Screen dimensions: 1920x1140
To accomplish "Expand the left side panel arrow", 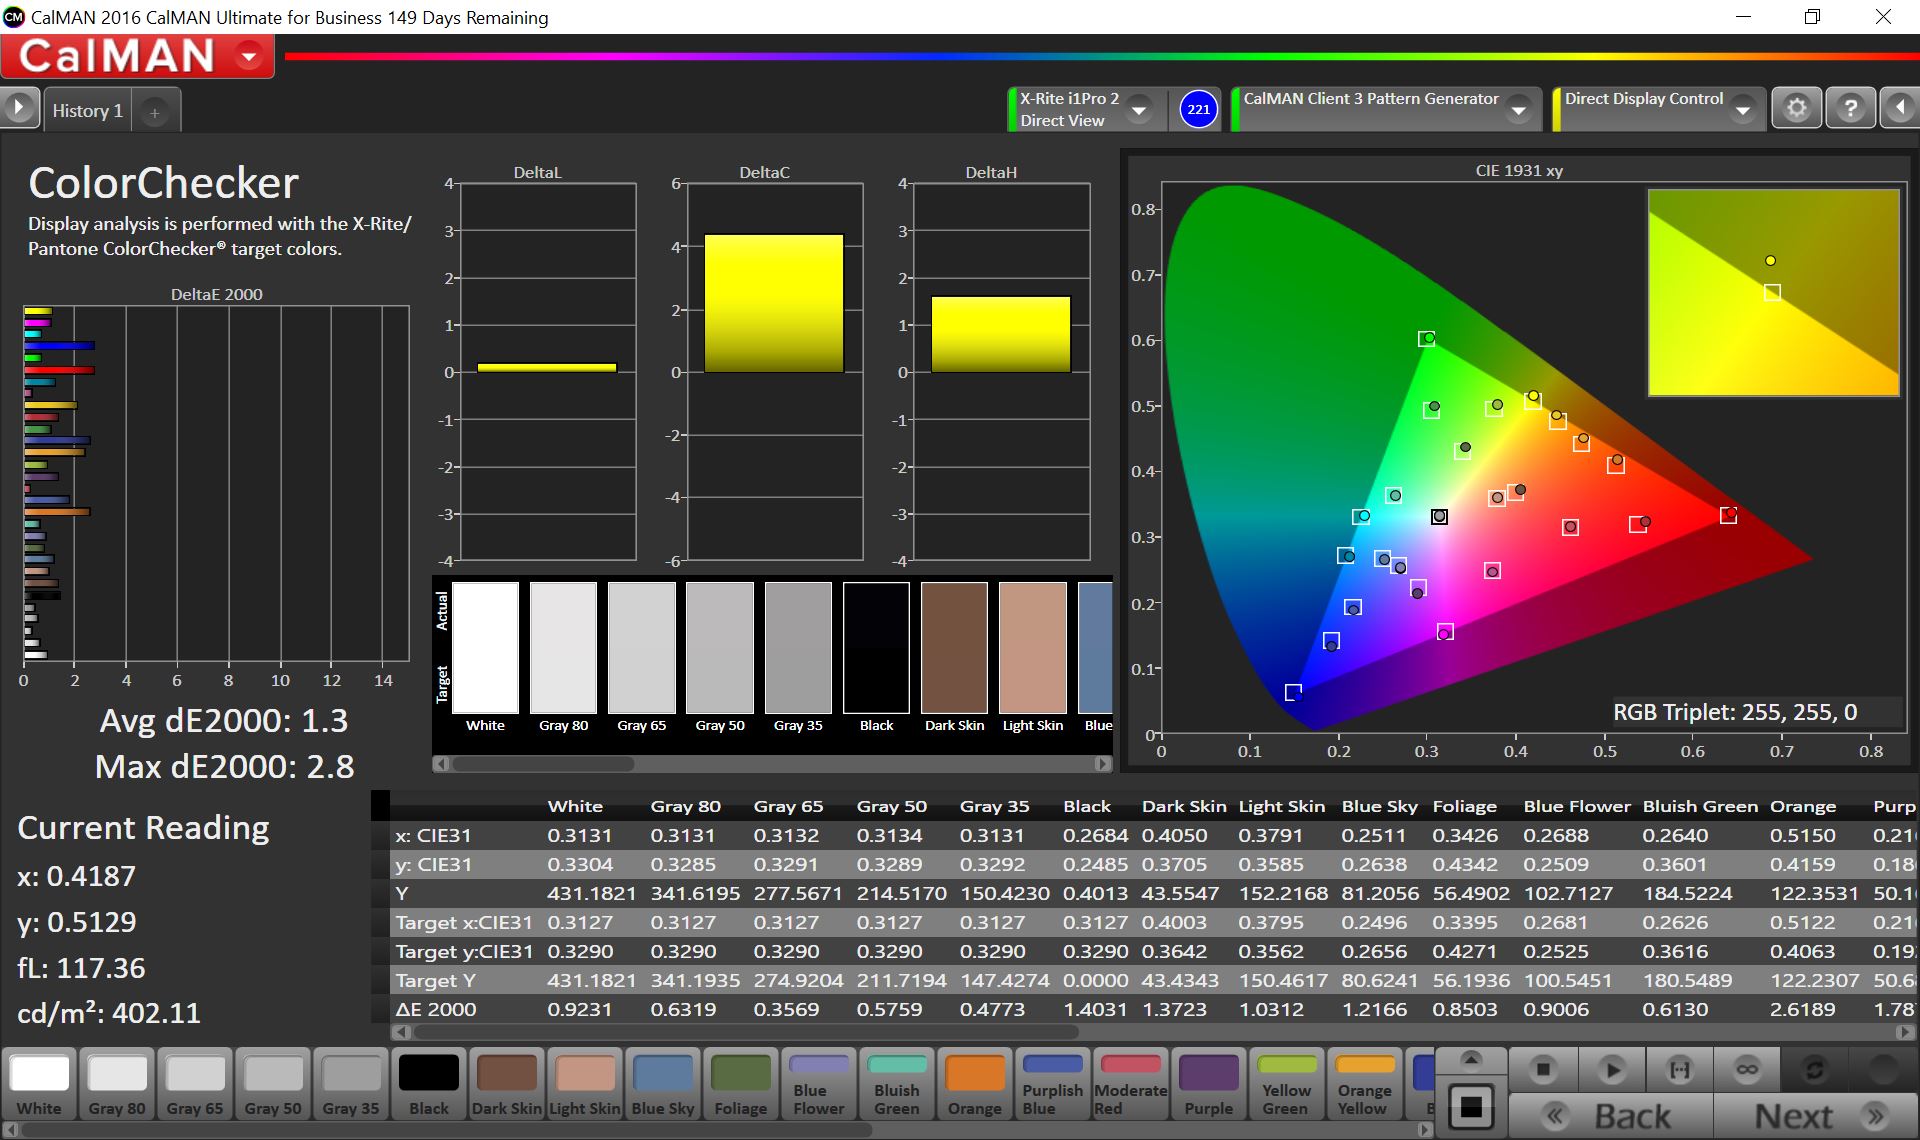I will tap(18, 108).
